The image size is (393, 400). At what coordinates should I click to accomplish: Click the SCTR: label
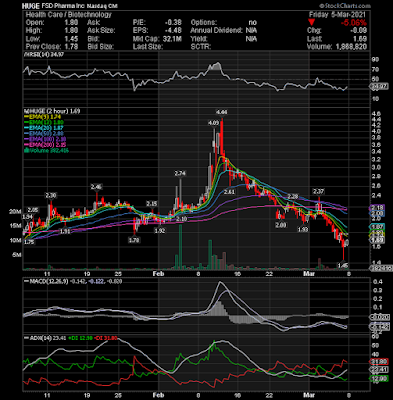click(201, 46)
